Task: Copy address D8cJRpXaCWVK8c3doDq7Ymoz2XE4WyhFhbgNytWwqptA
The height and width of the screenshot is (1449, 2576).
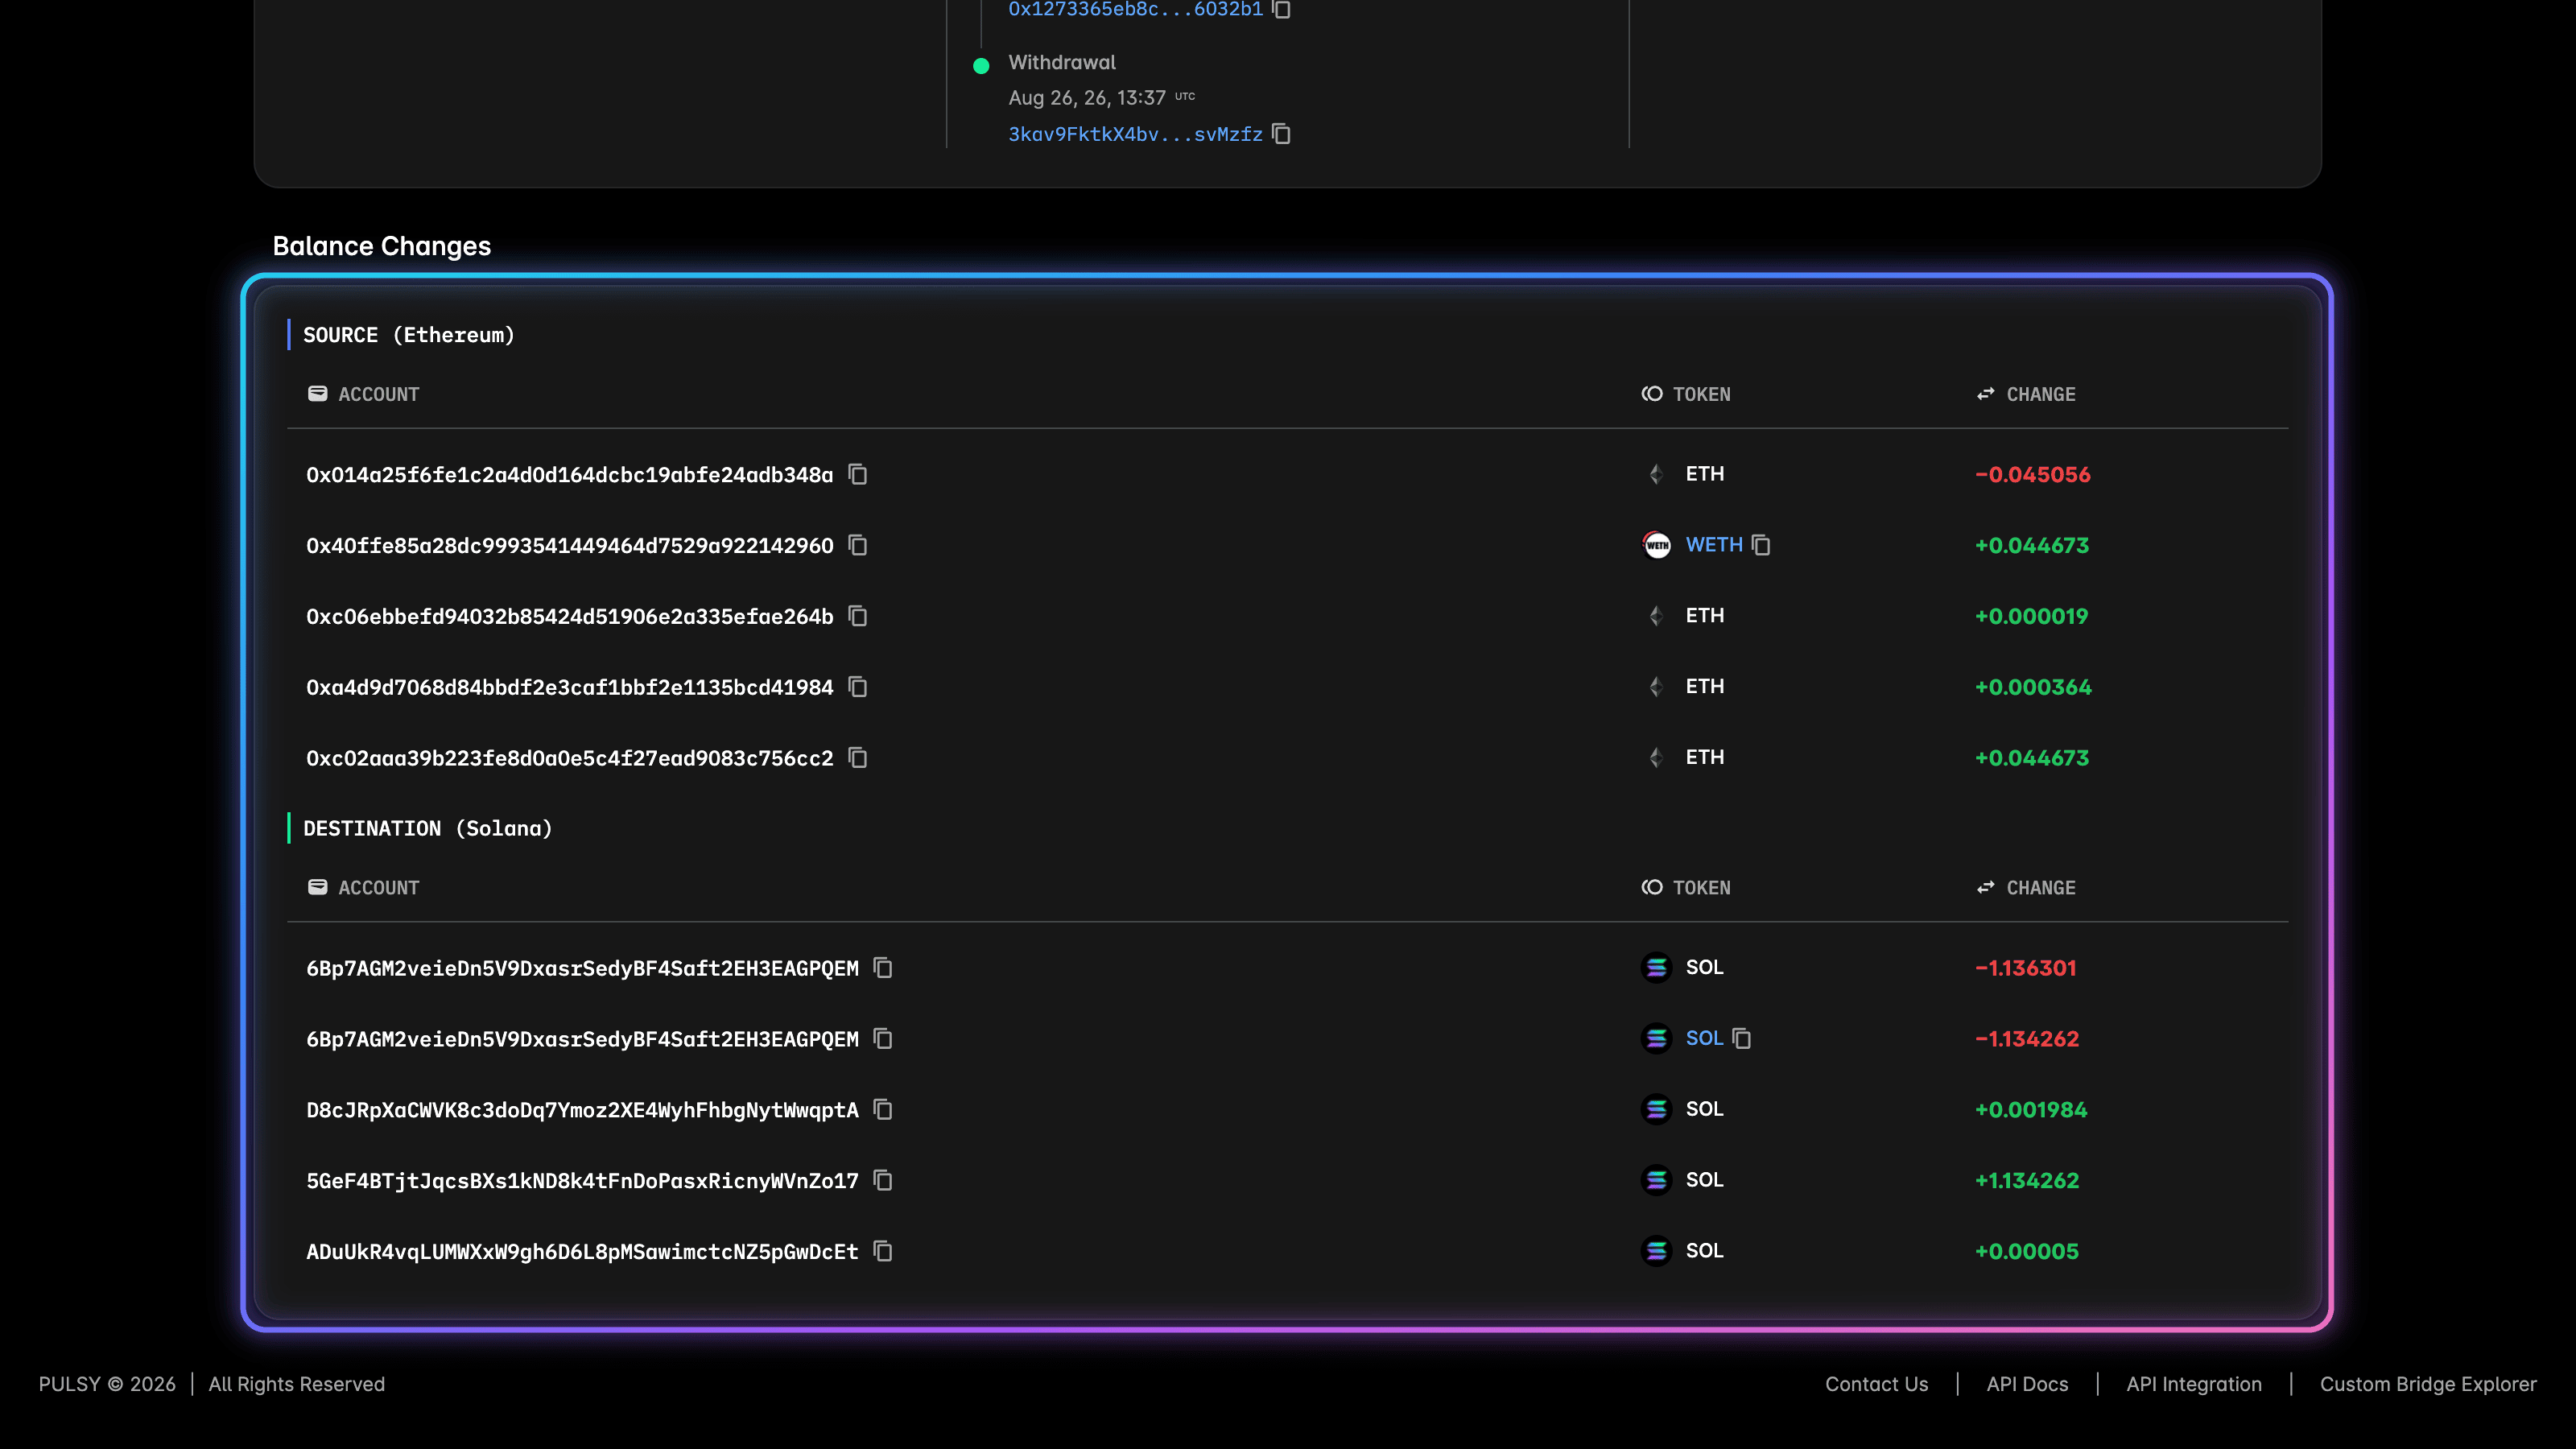Action: click(x=883, y=1110)
